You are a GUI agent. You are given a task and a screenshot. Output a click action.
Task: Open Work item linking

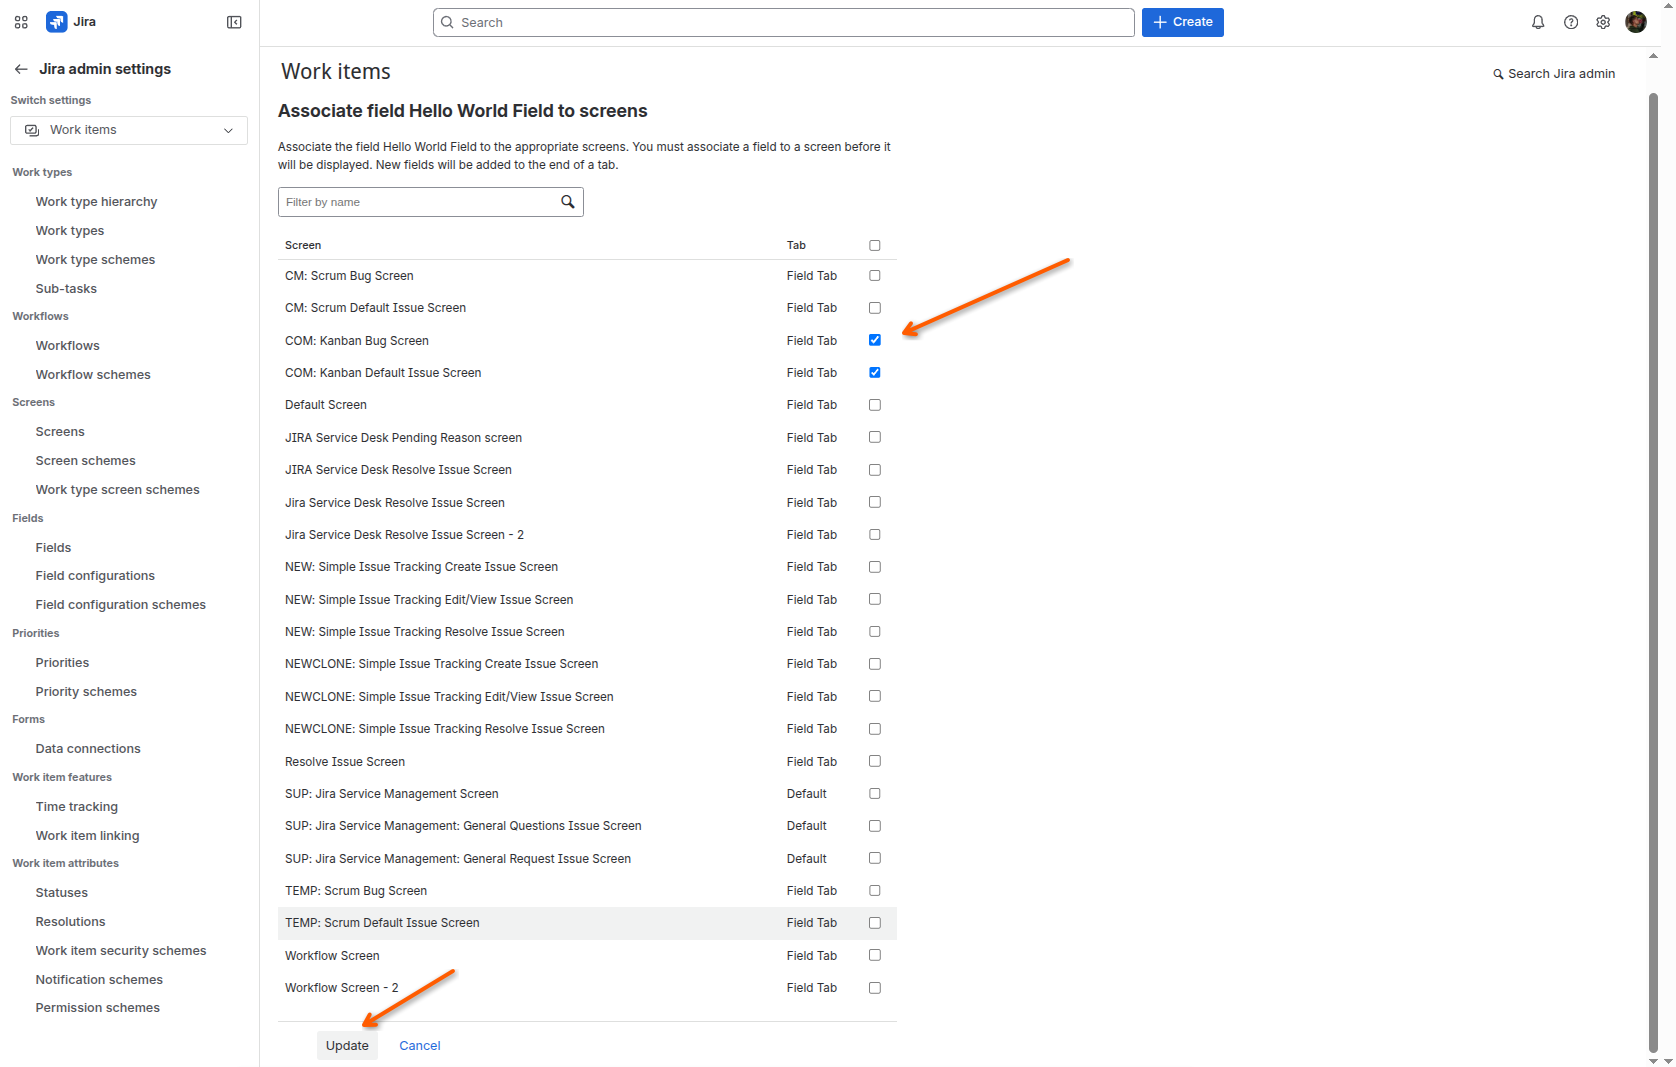(87, 836)
